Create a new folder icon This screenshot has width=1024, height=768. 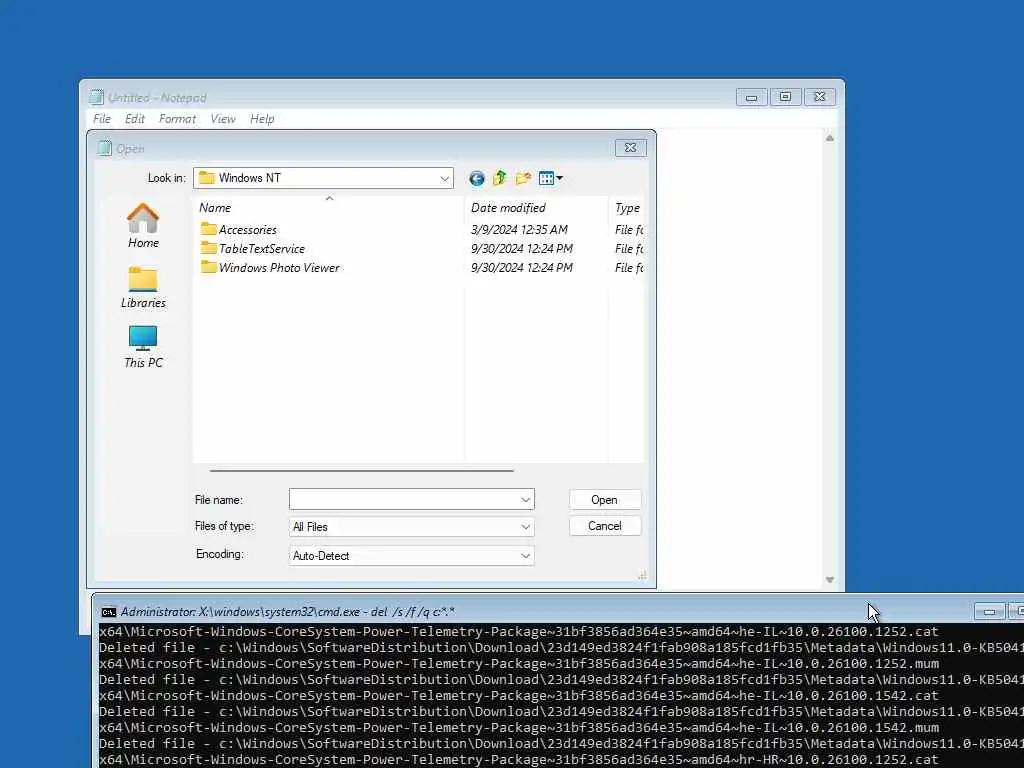click(x=522, y=178)
